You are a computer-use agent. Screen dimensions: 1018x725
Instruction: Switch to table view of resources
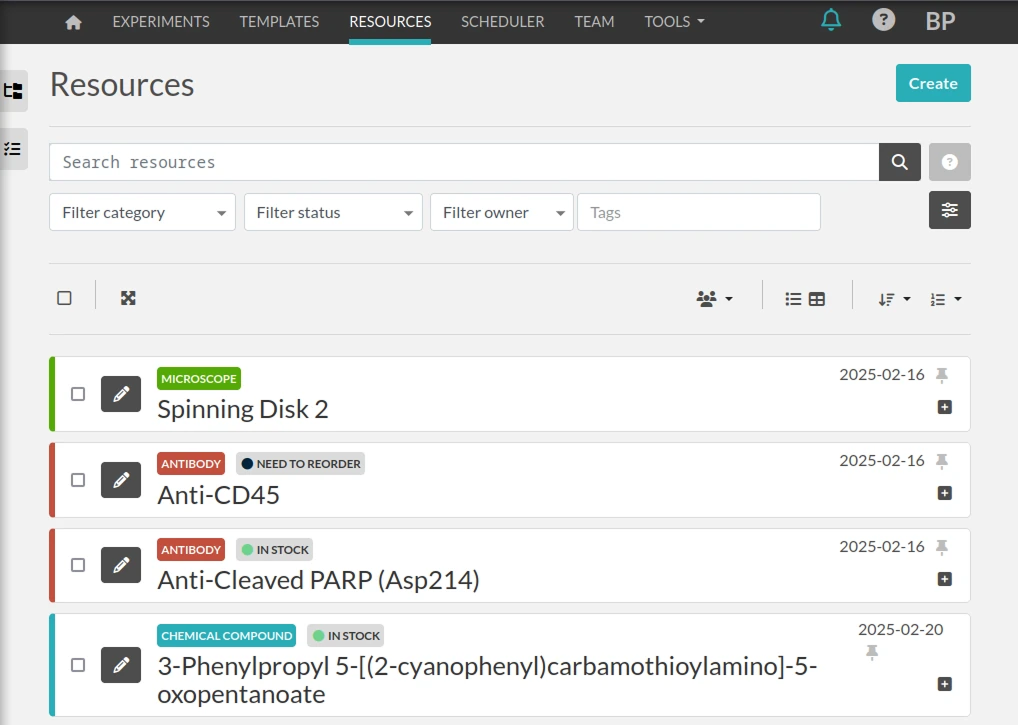[816, 297]
